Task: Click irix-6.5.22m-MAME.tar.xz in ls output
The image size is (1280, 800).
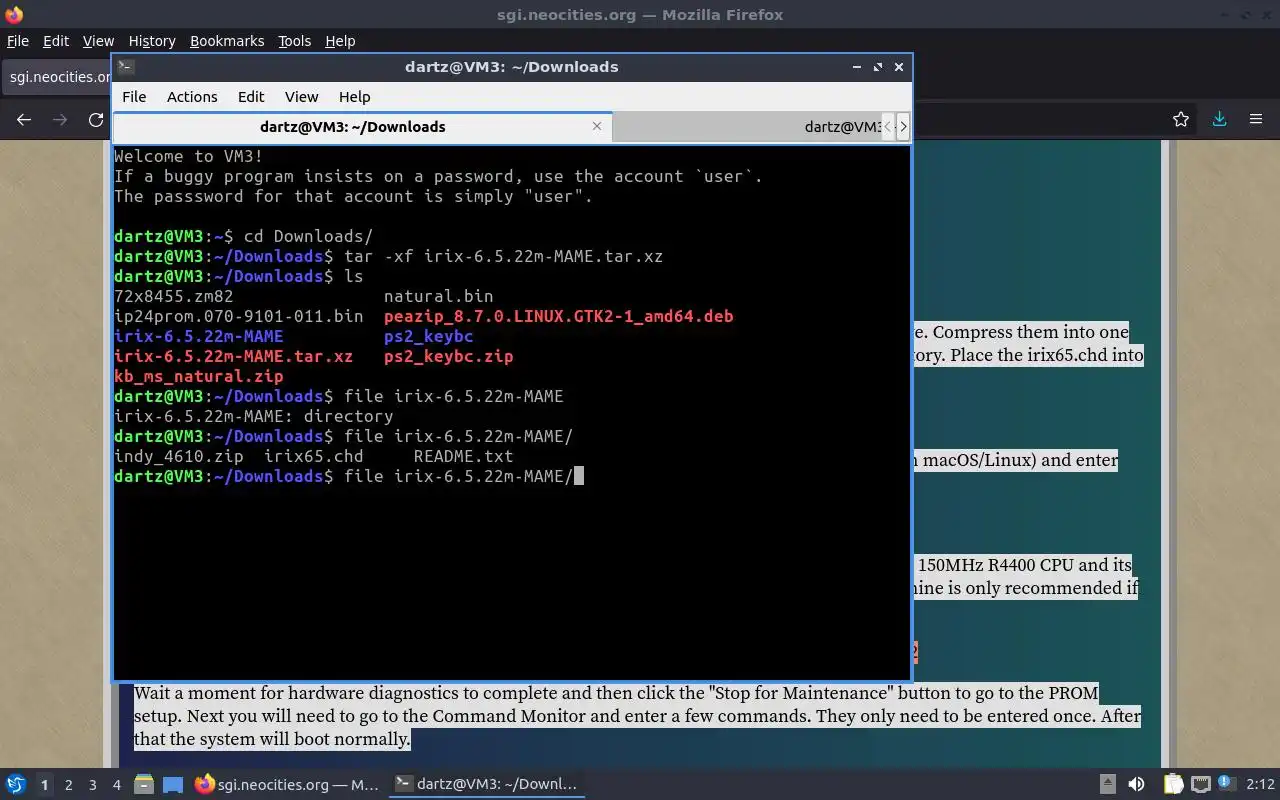Action: tap(233, 356)
